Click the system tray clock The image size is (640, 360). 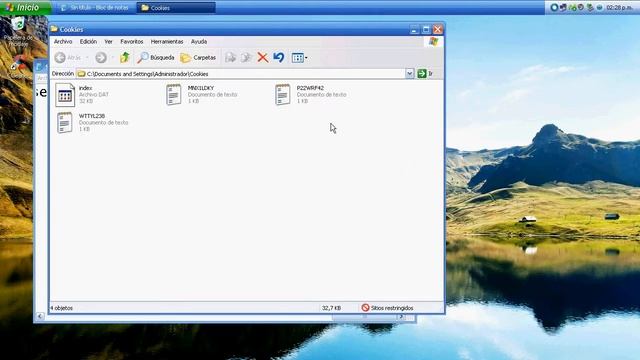click(x=619, y=7)
